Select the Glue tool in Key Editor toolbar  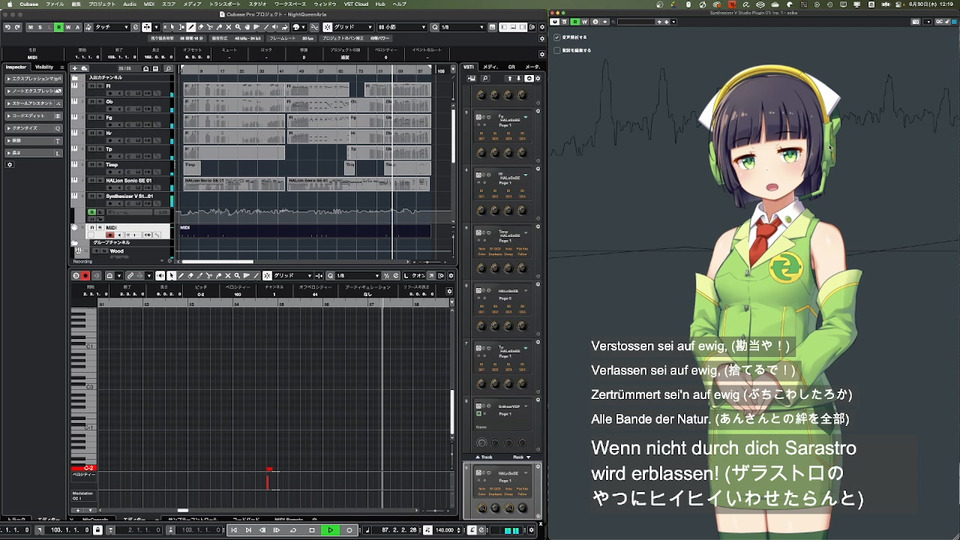[x=219, y=276]
